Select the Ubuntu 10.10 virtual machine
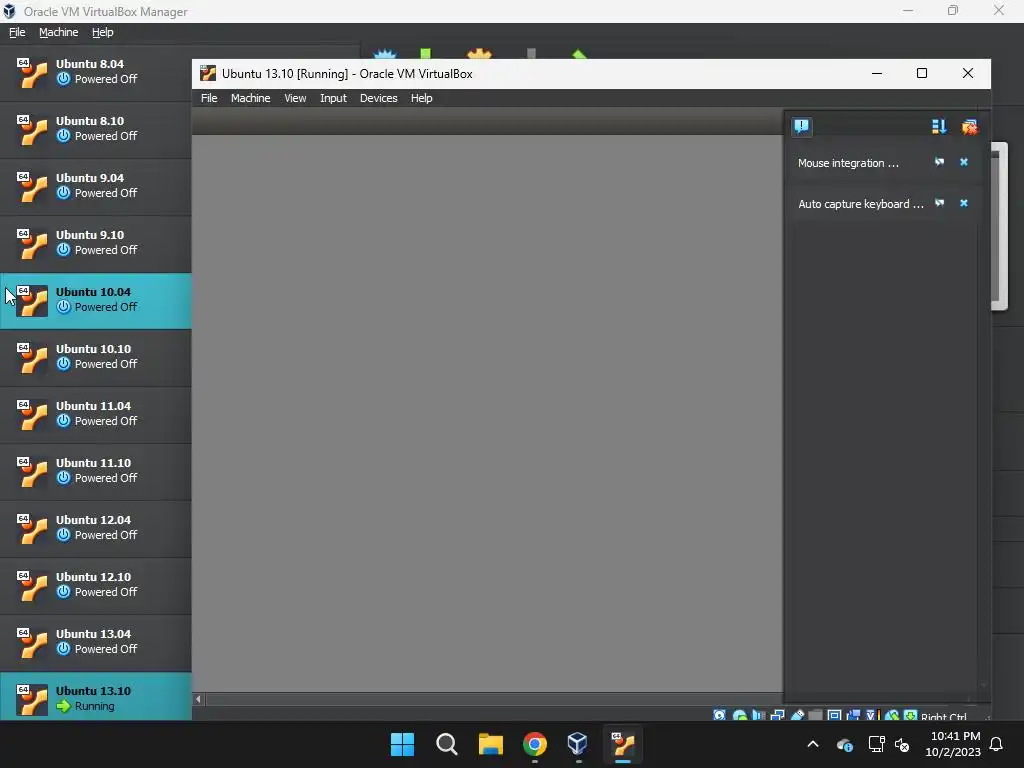The image size is (1024, 768). 95,357
